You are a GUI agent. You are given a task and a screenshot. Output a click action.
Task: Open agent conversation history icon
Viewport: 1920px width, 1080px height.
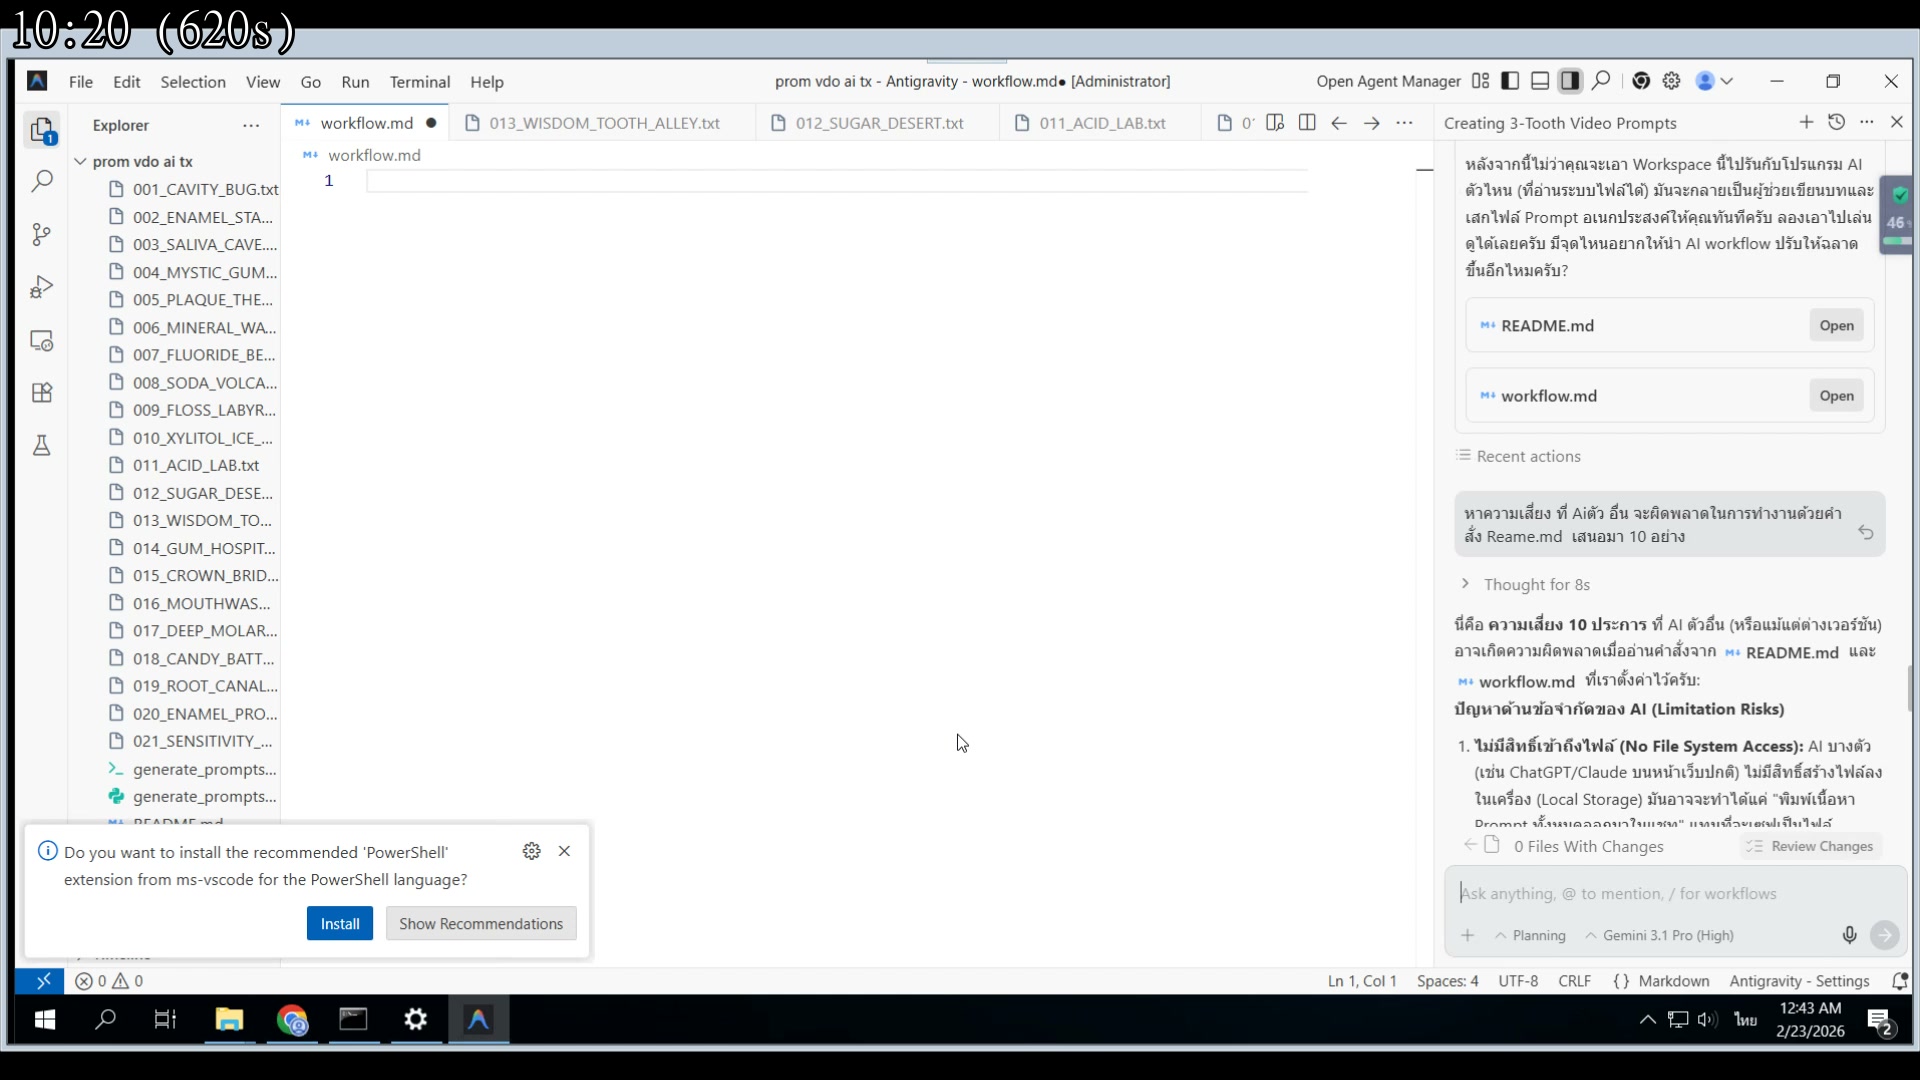pos(1837,122)
